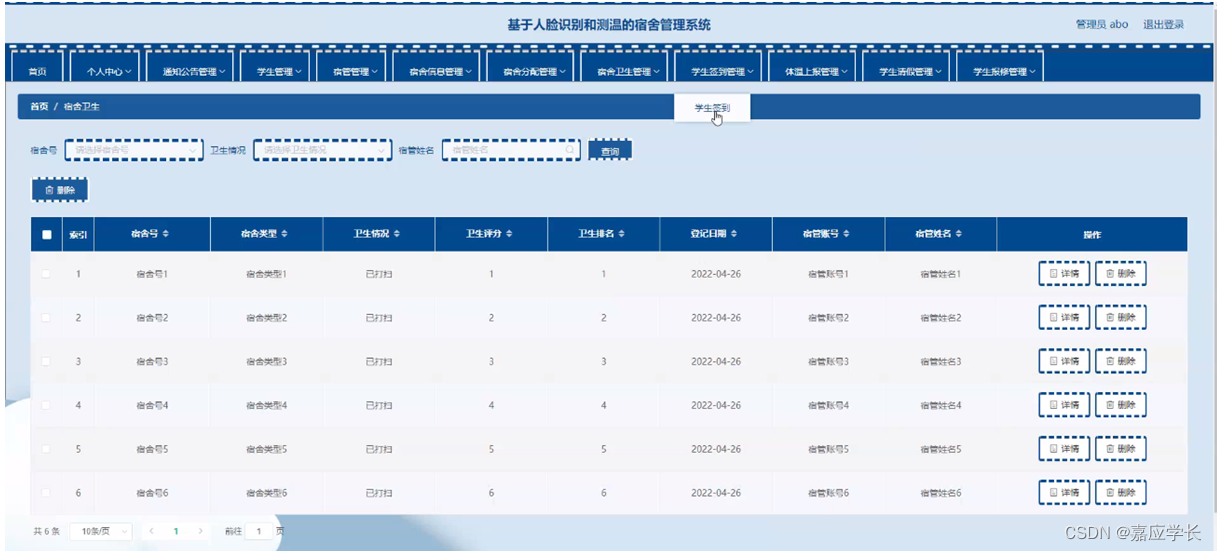Sort table by 宿管姓名 column arrows
The image size is (1217, 551).
click(x=958, y=234)
